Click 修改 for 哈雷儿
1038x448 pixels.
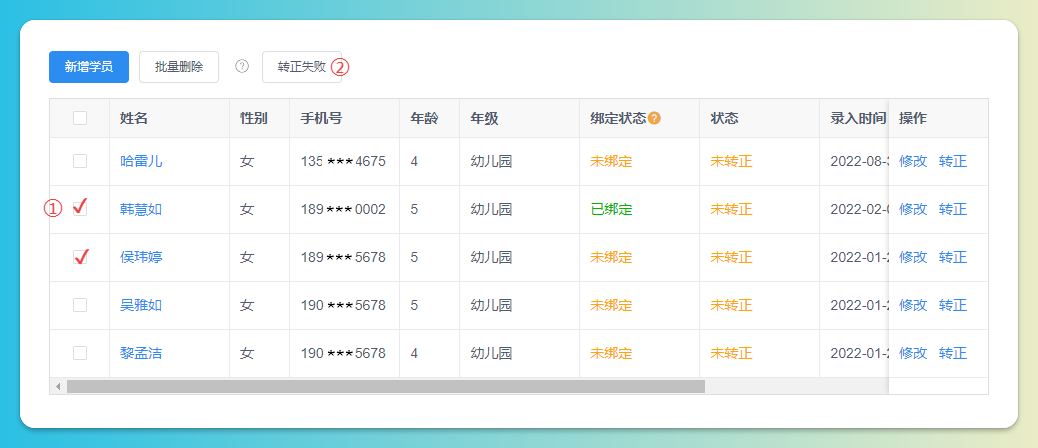tap(913, 161)
